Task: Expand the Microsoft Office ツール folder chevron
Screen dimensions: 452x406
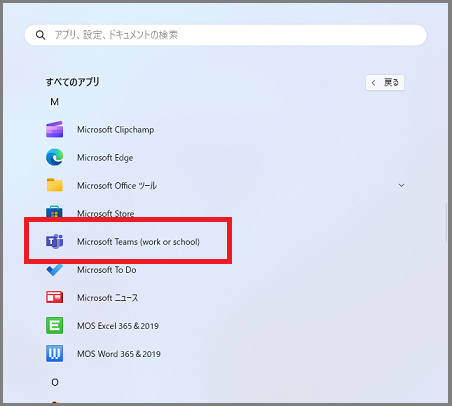Action: pyautogui.click(x=401, y=185)
